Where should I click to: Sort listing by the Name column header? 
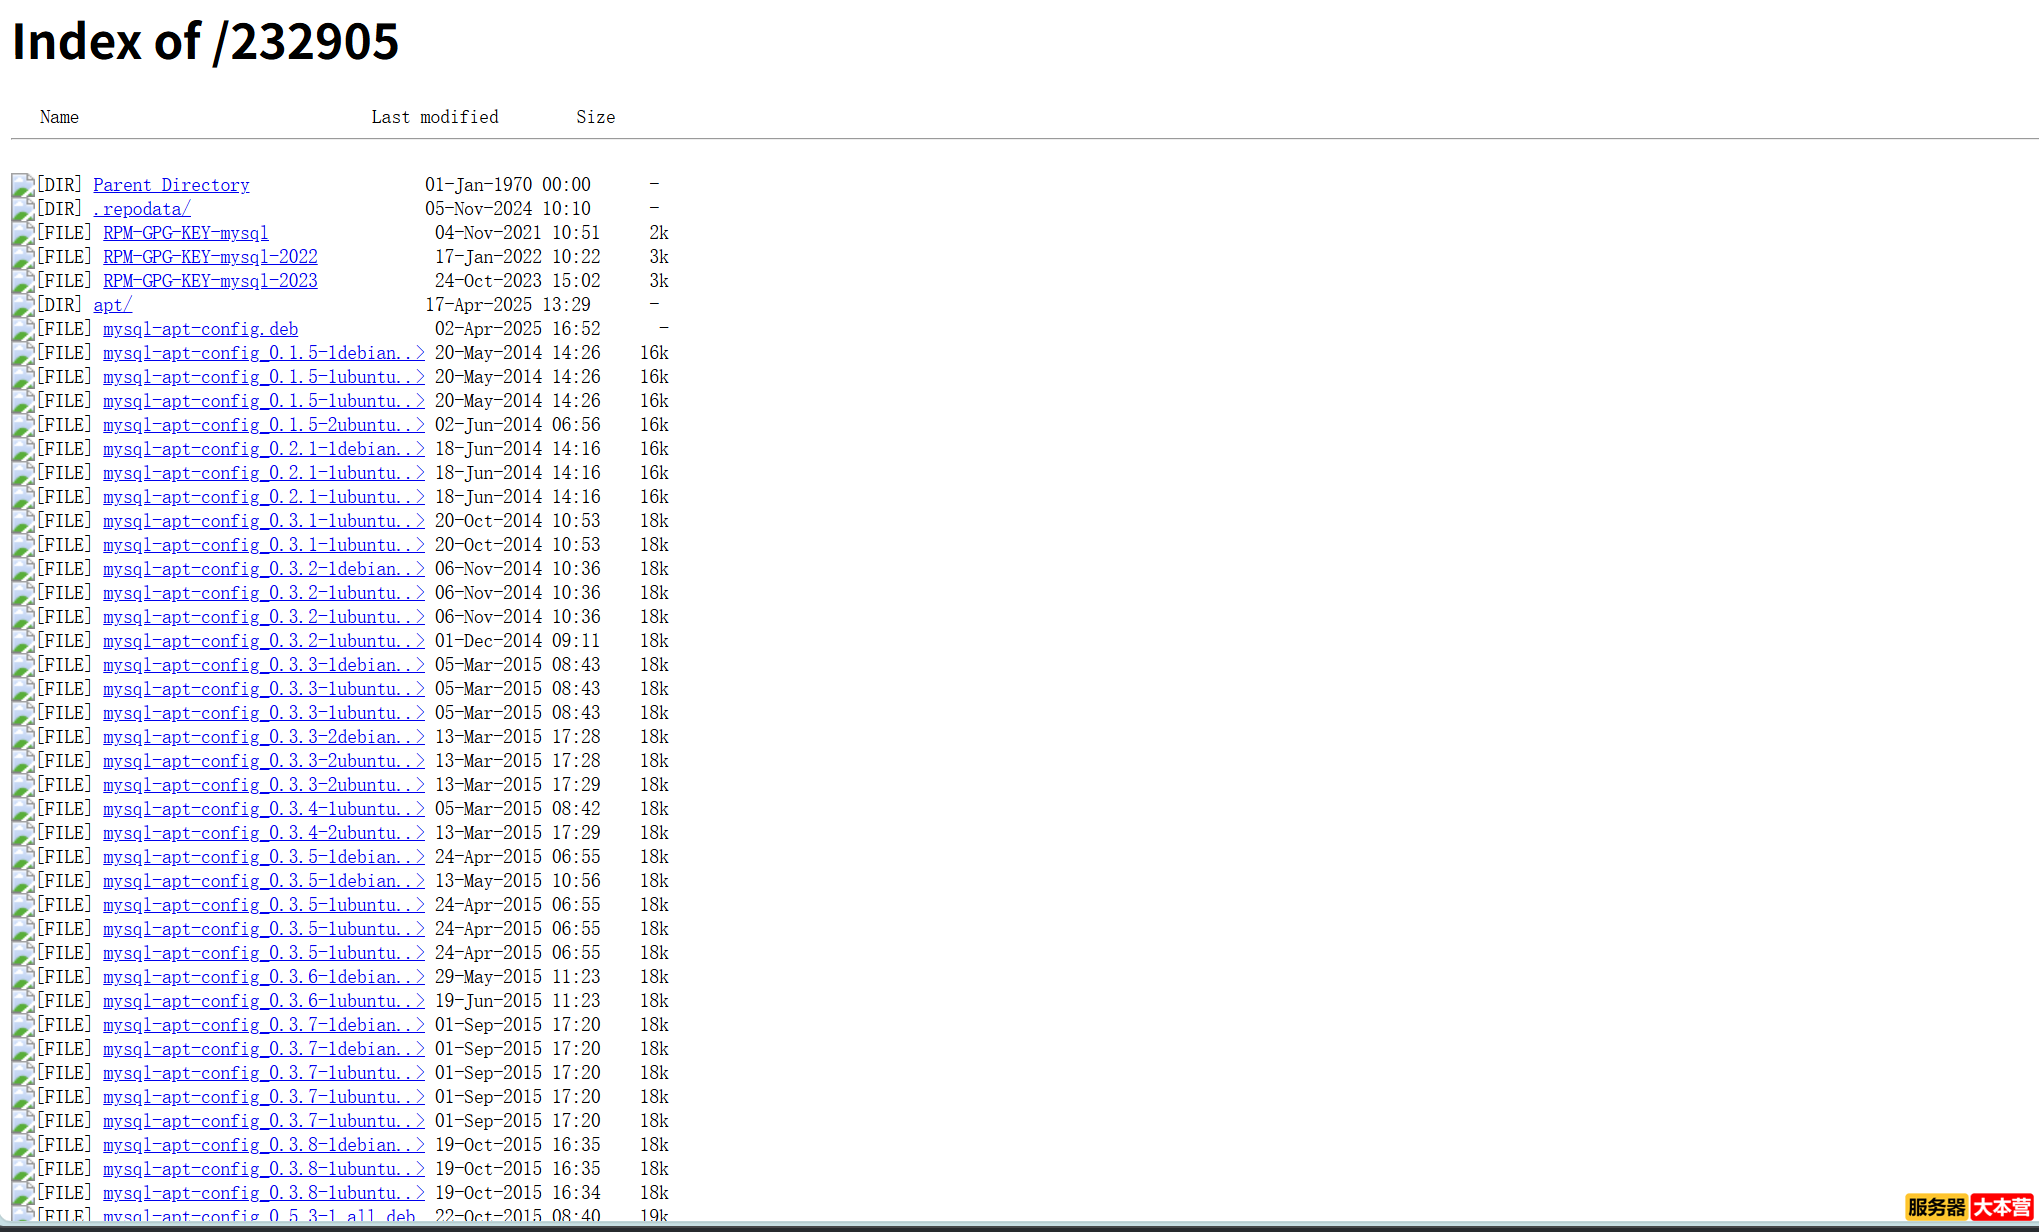(59, 117)
